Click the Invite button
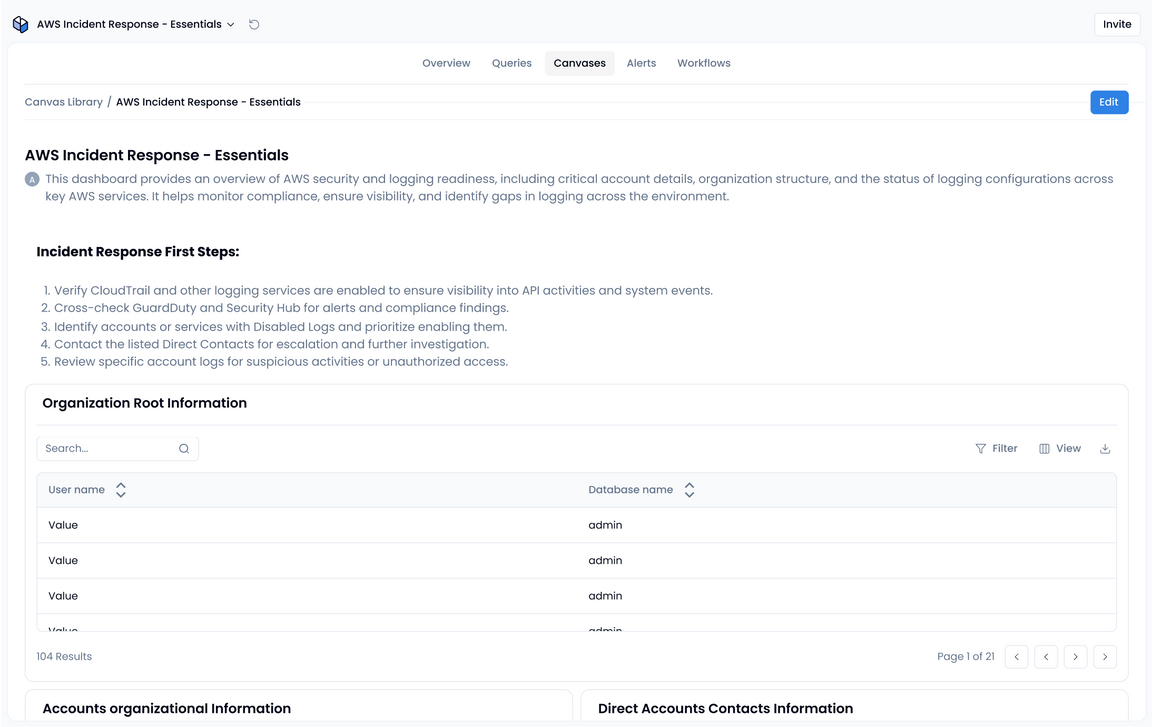This screenshot has width=1152, height=727. click(1117, 24)
